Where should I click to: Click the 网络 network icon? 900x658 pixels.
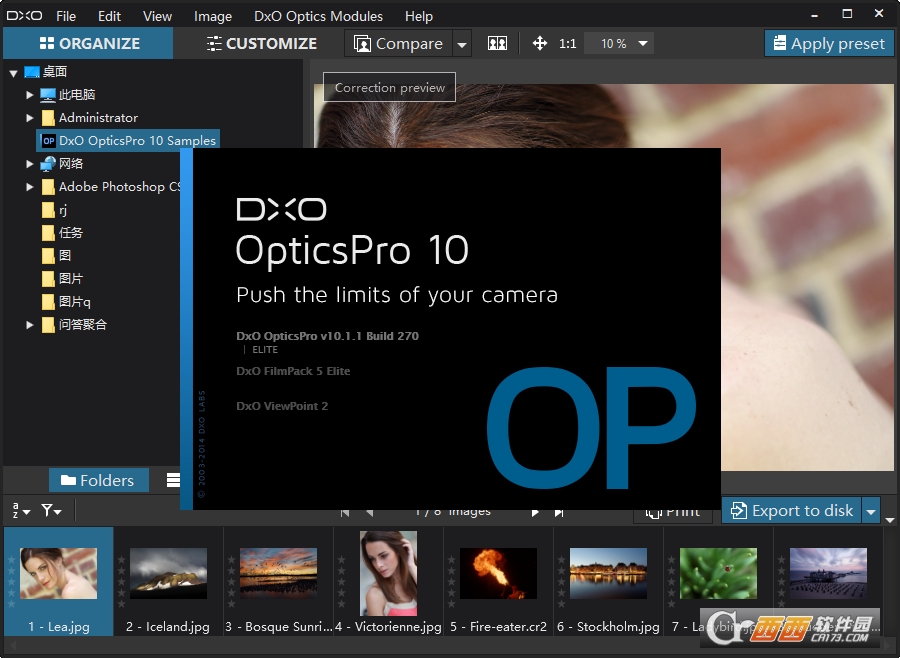point(48,164)
